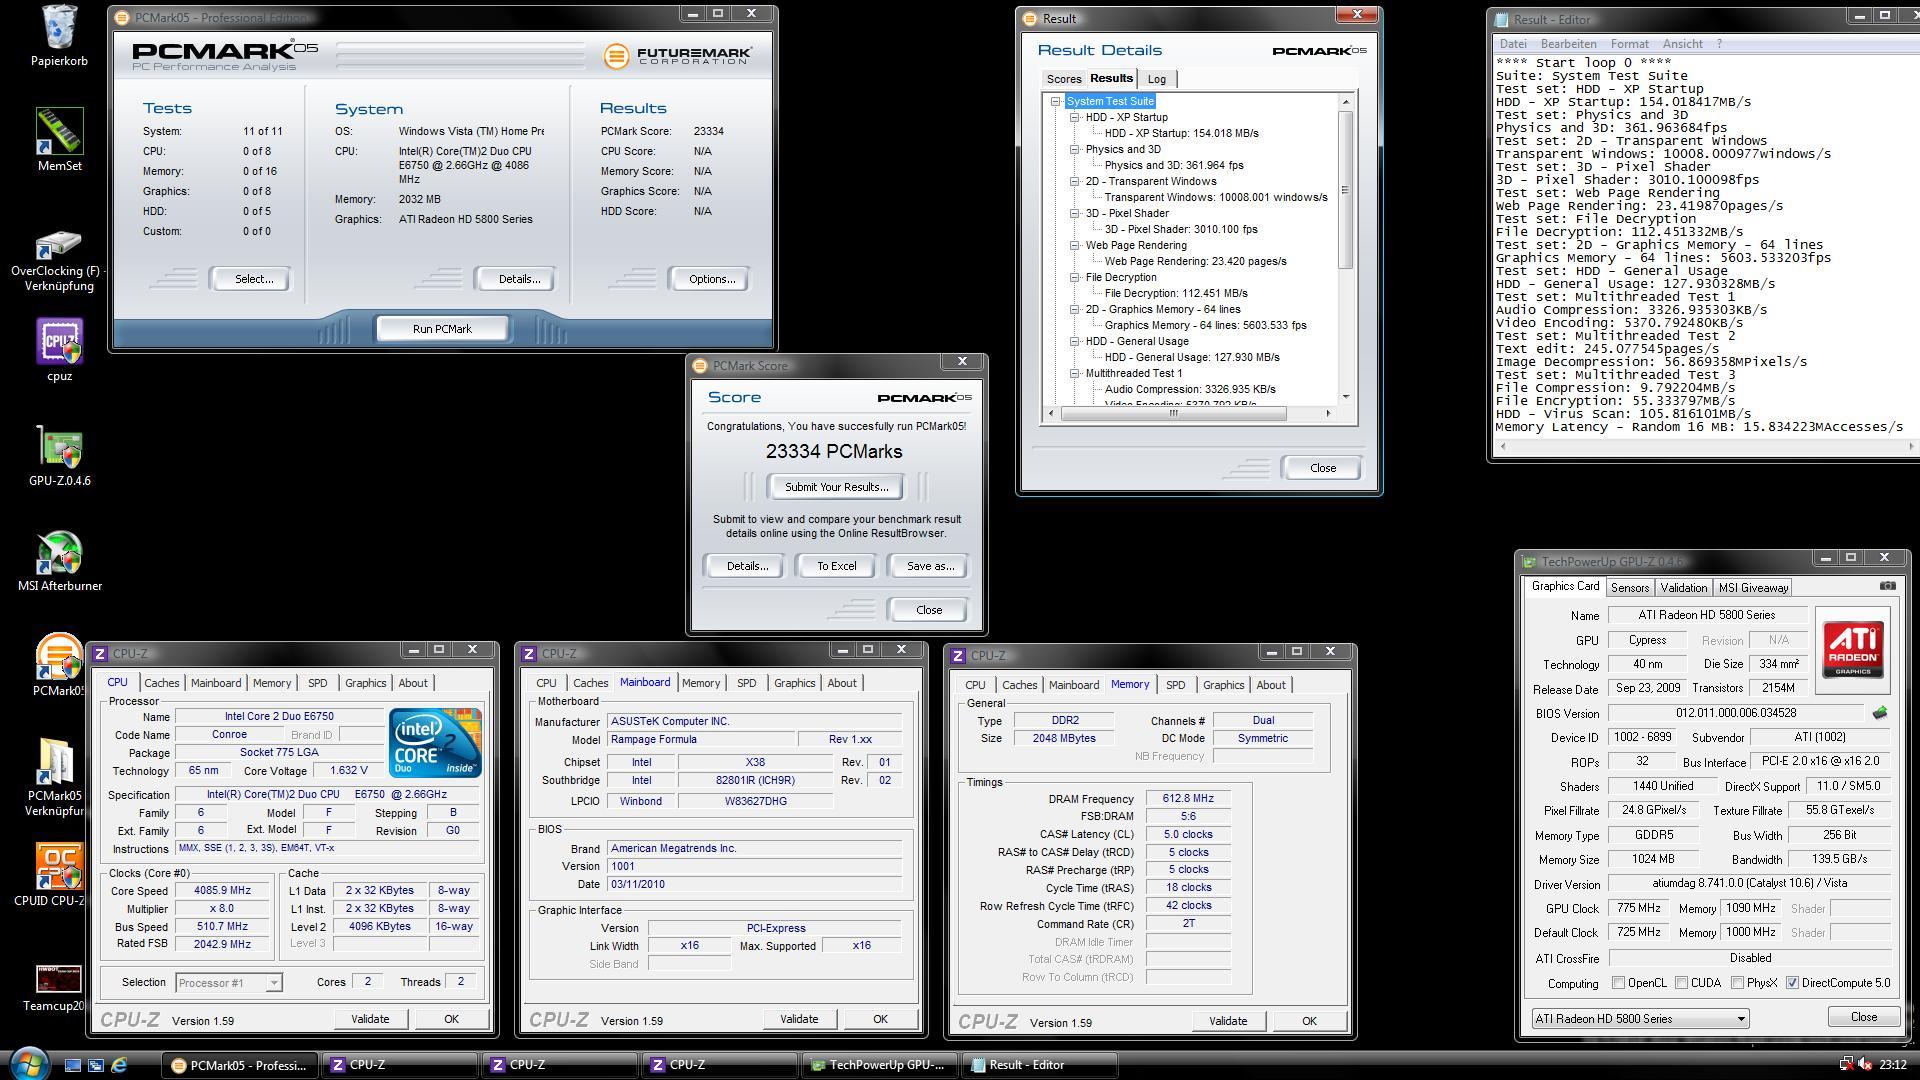Click the Futuremark Corporation logo

pos(677,55)
